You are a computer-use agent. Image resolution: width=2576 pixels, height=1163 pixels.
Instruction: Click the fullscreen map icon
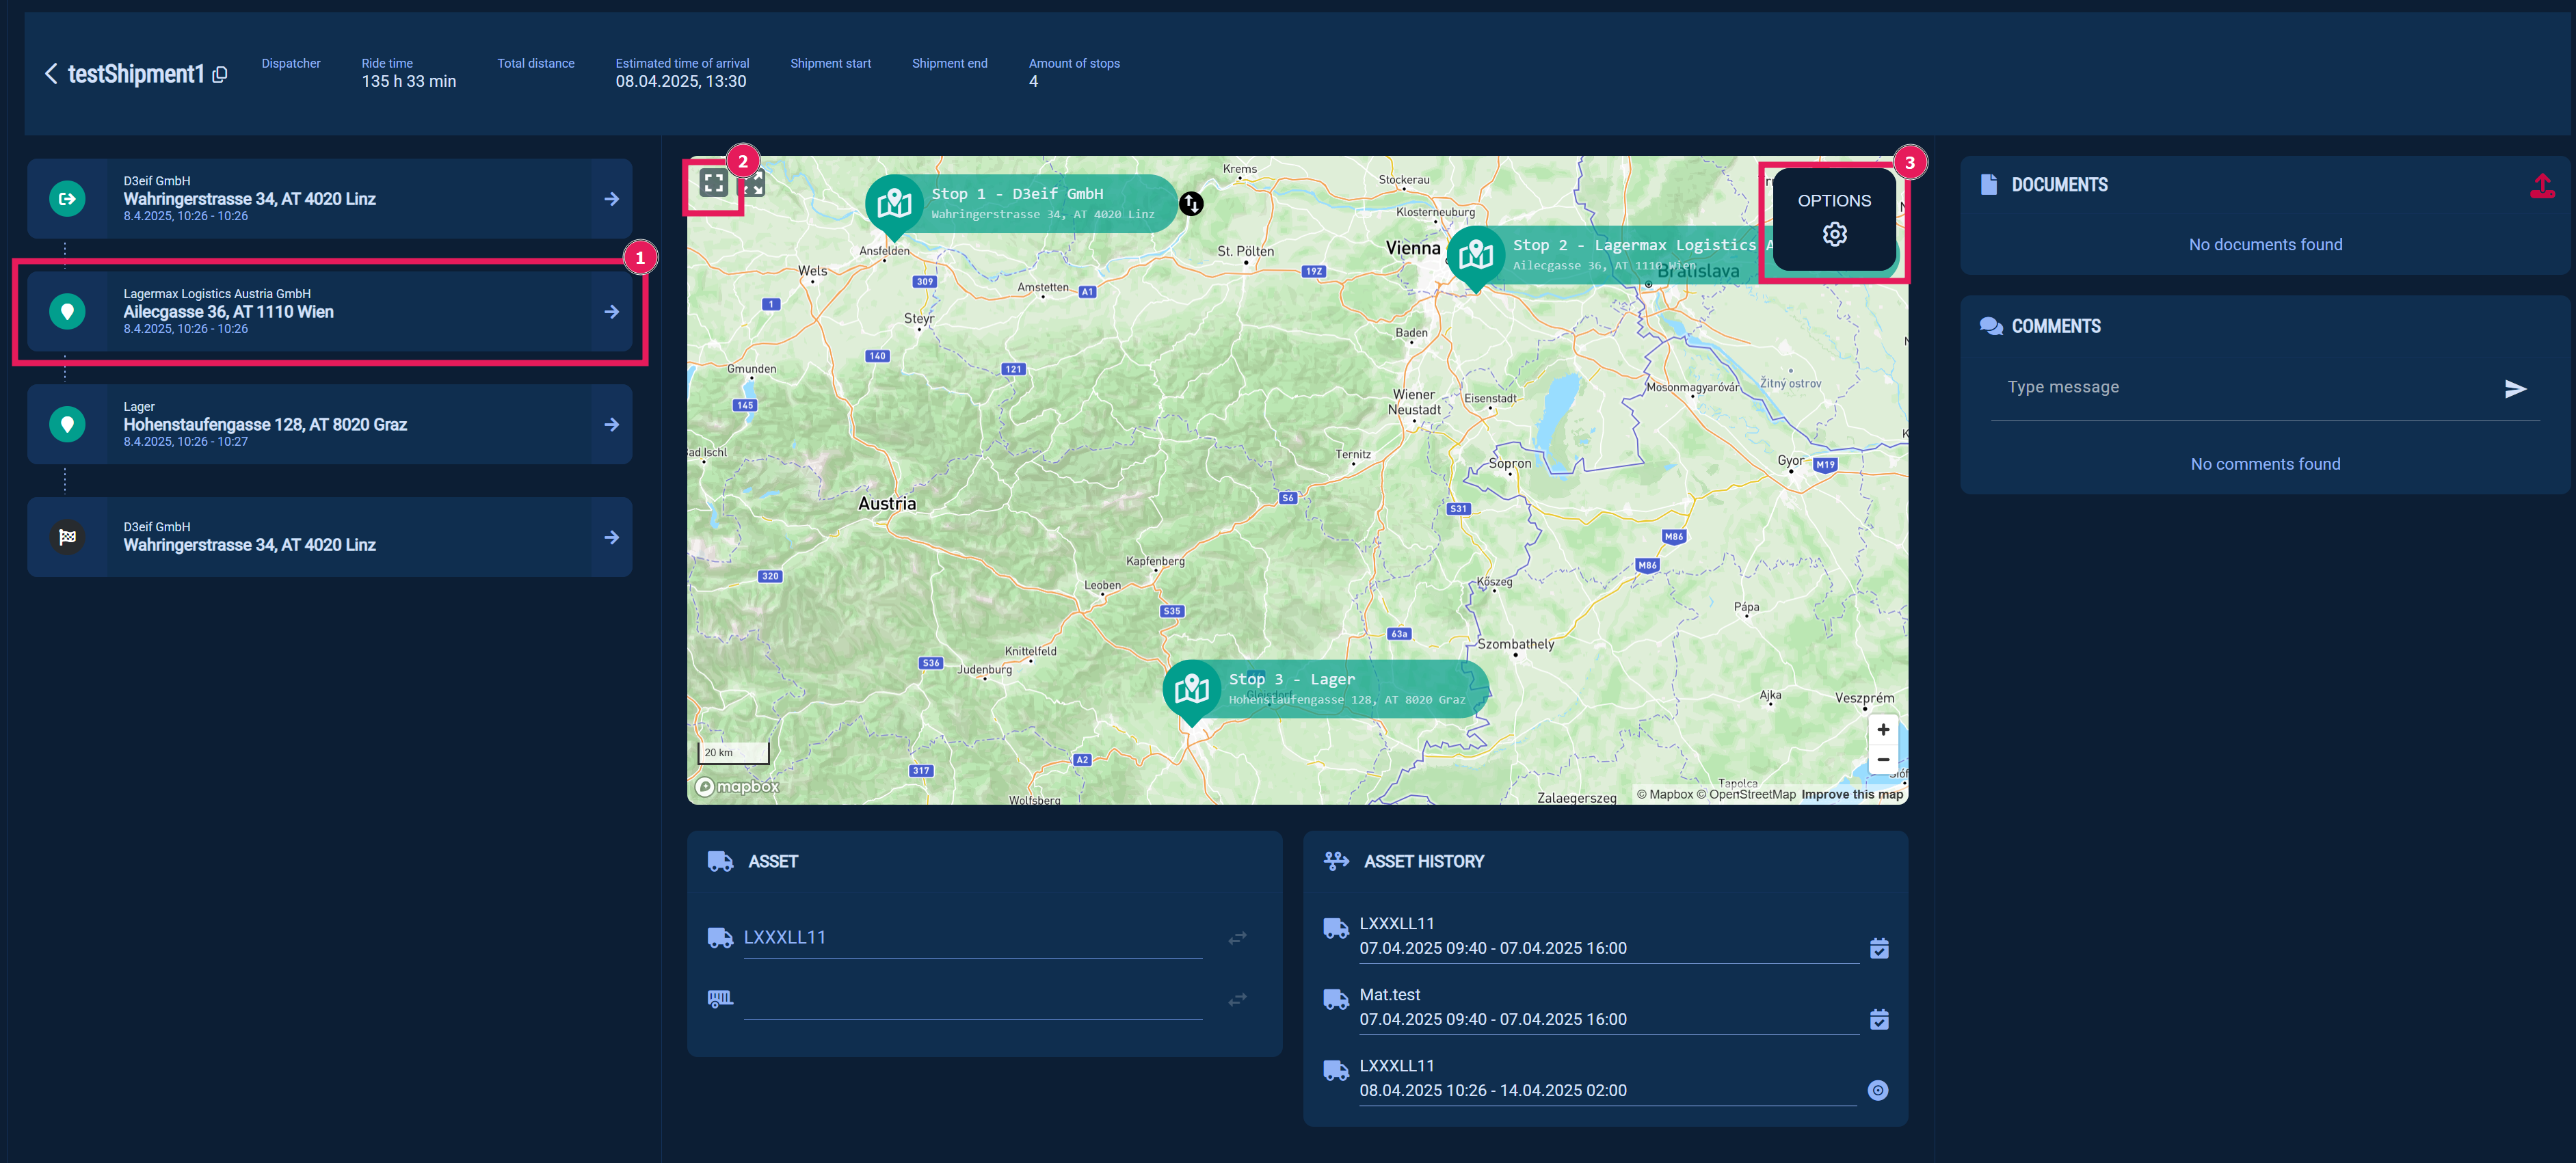click(713, 183)
